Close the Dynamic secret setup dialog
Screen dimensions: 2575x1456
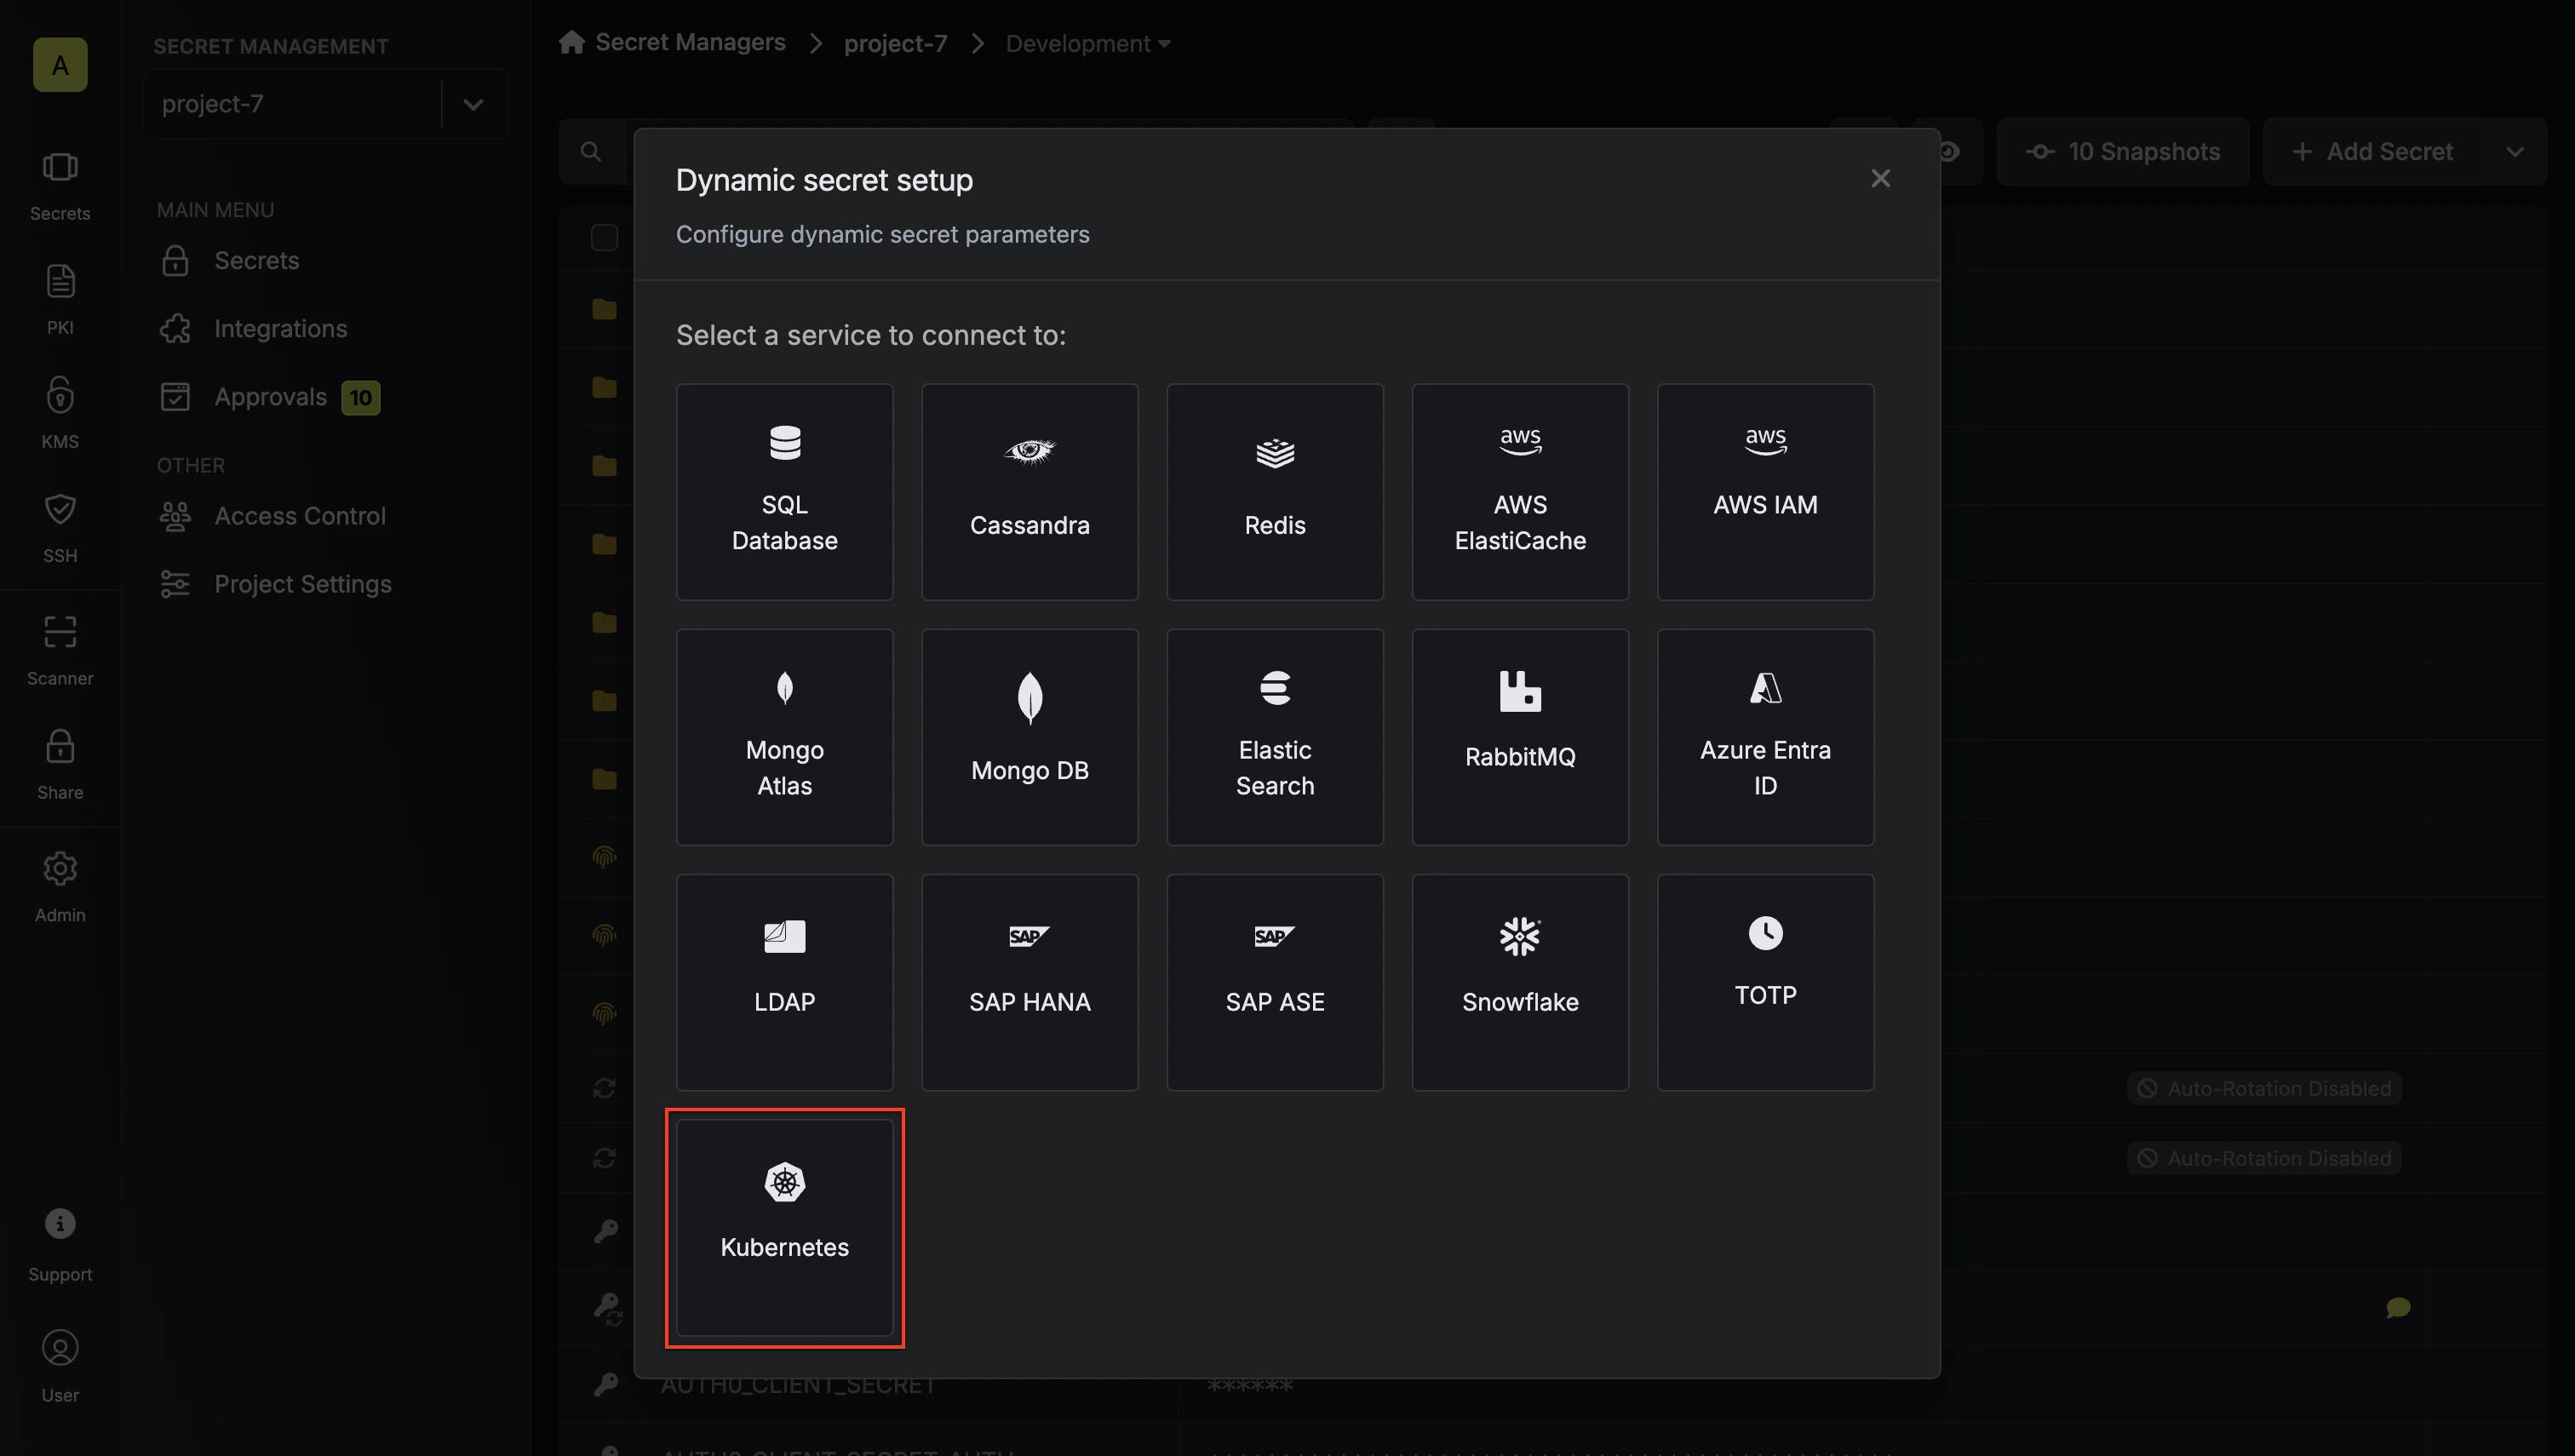pos(1880,178)
